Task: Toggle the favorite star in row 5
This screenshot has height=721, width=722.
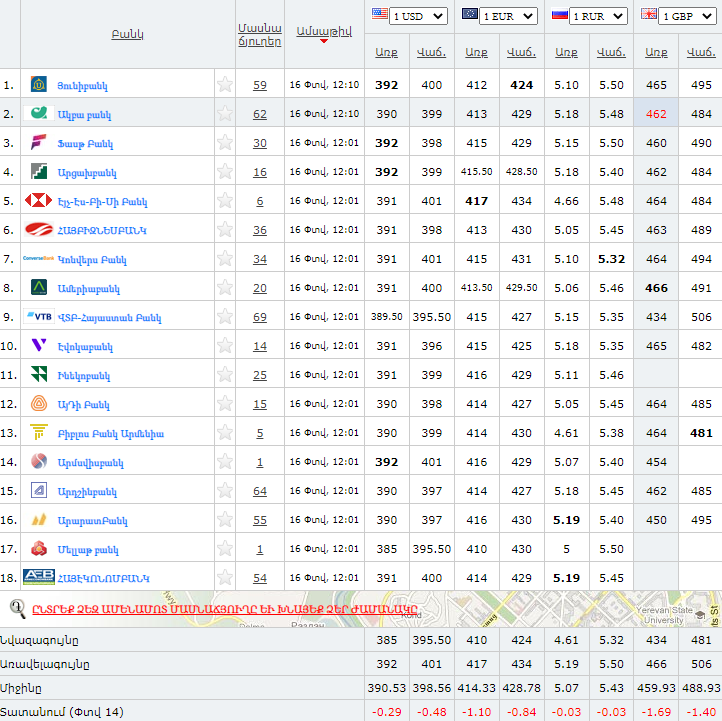Action: click(225, 200)
